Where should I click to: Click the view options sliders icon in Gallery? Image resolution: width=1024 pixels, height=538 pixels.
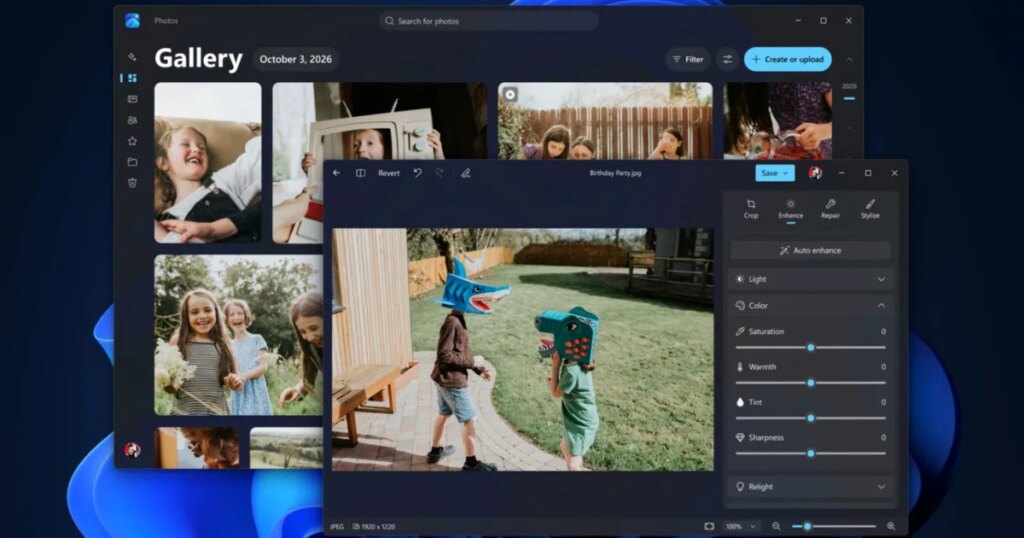click(x=727, y=59)
